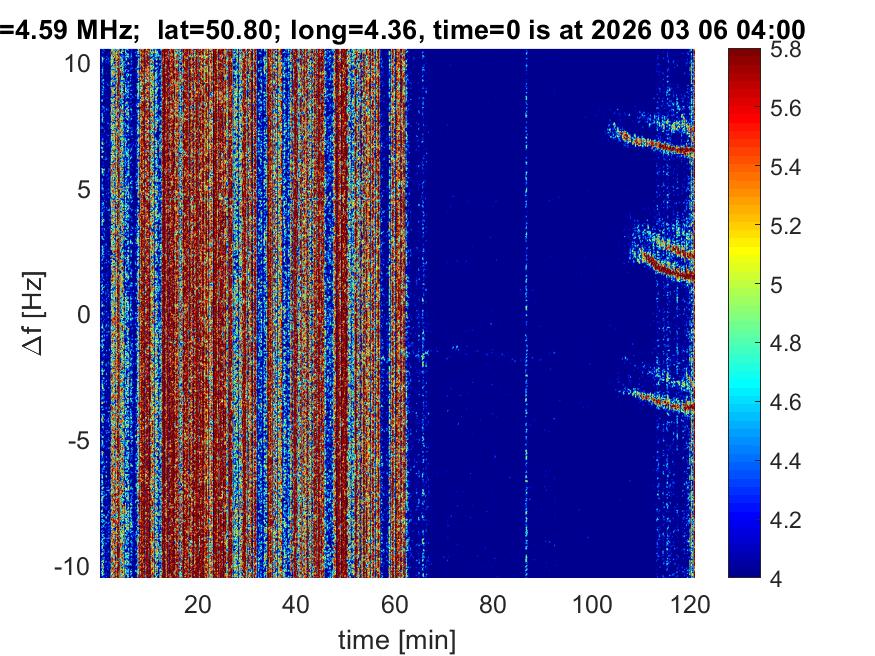875x656 pixels.
Task: Click the 0 tick on the Δf axis
Action: (86, 314)
